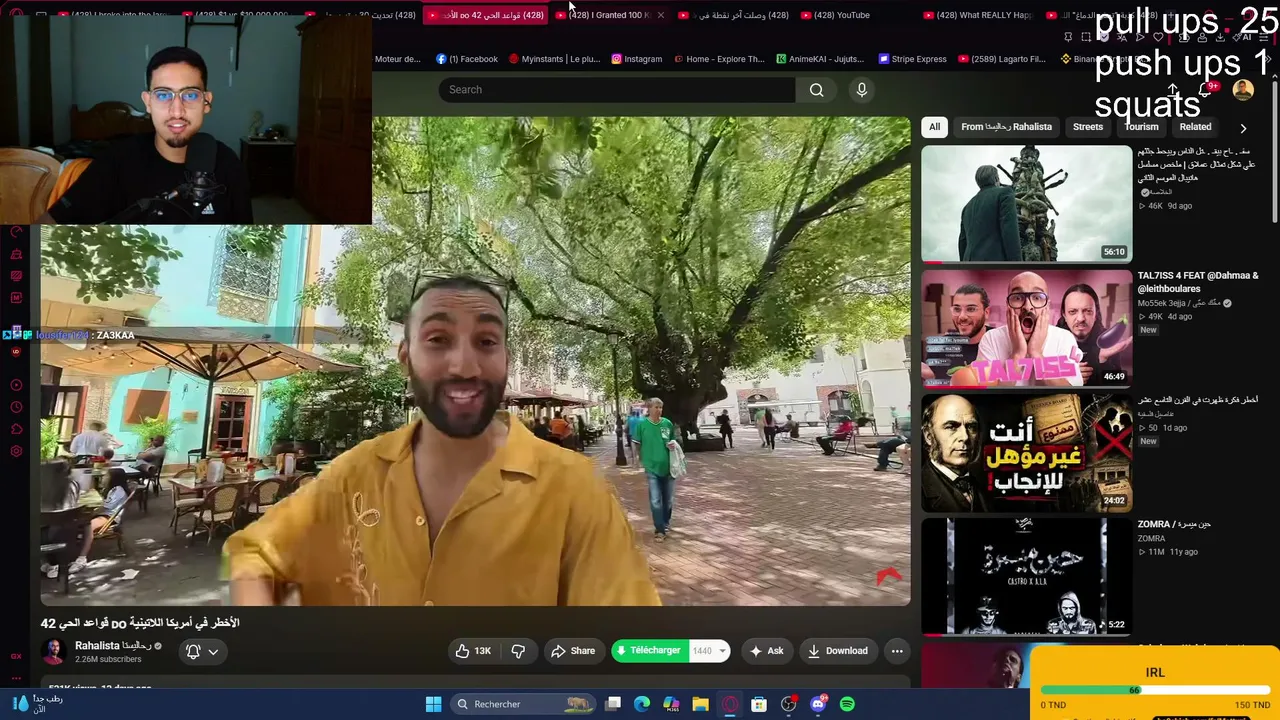The image size is (1280, 720).
Task: Click the YouTube search input field
Action: (617, 90)
